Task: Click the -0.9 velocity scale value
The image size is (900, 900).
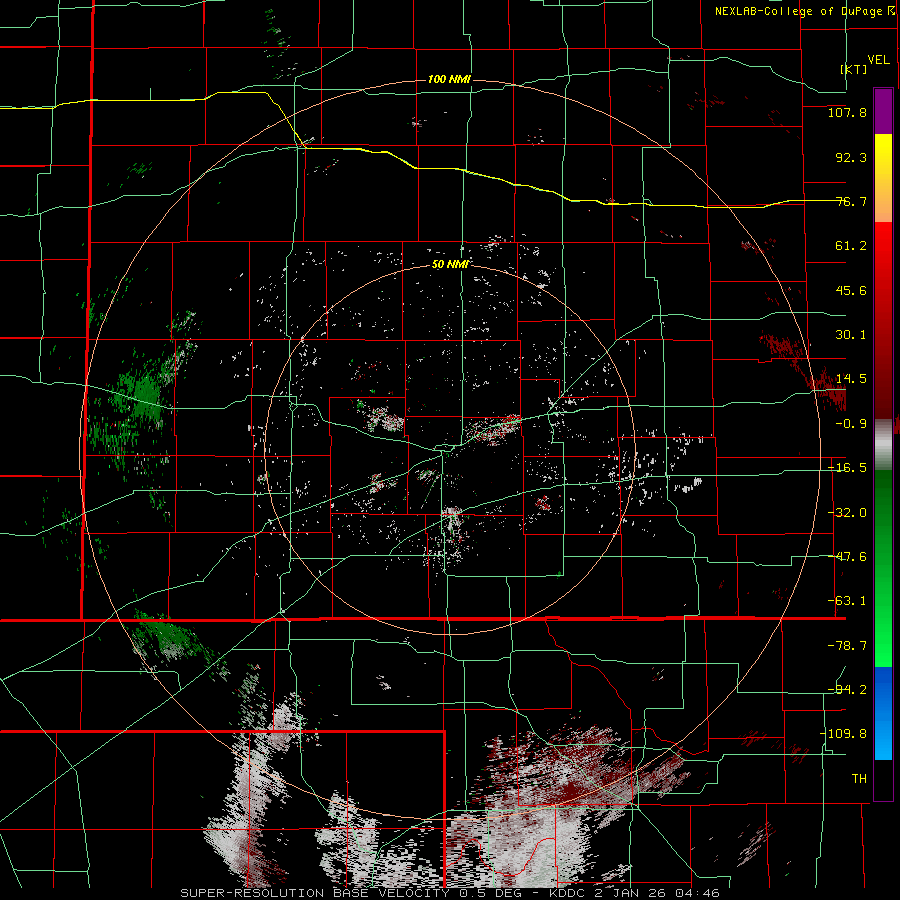Action: tap(851, 424)
